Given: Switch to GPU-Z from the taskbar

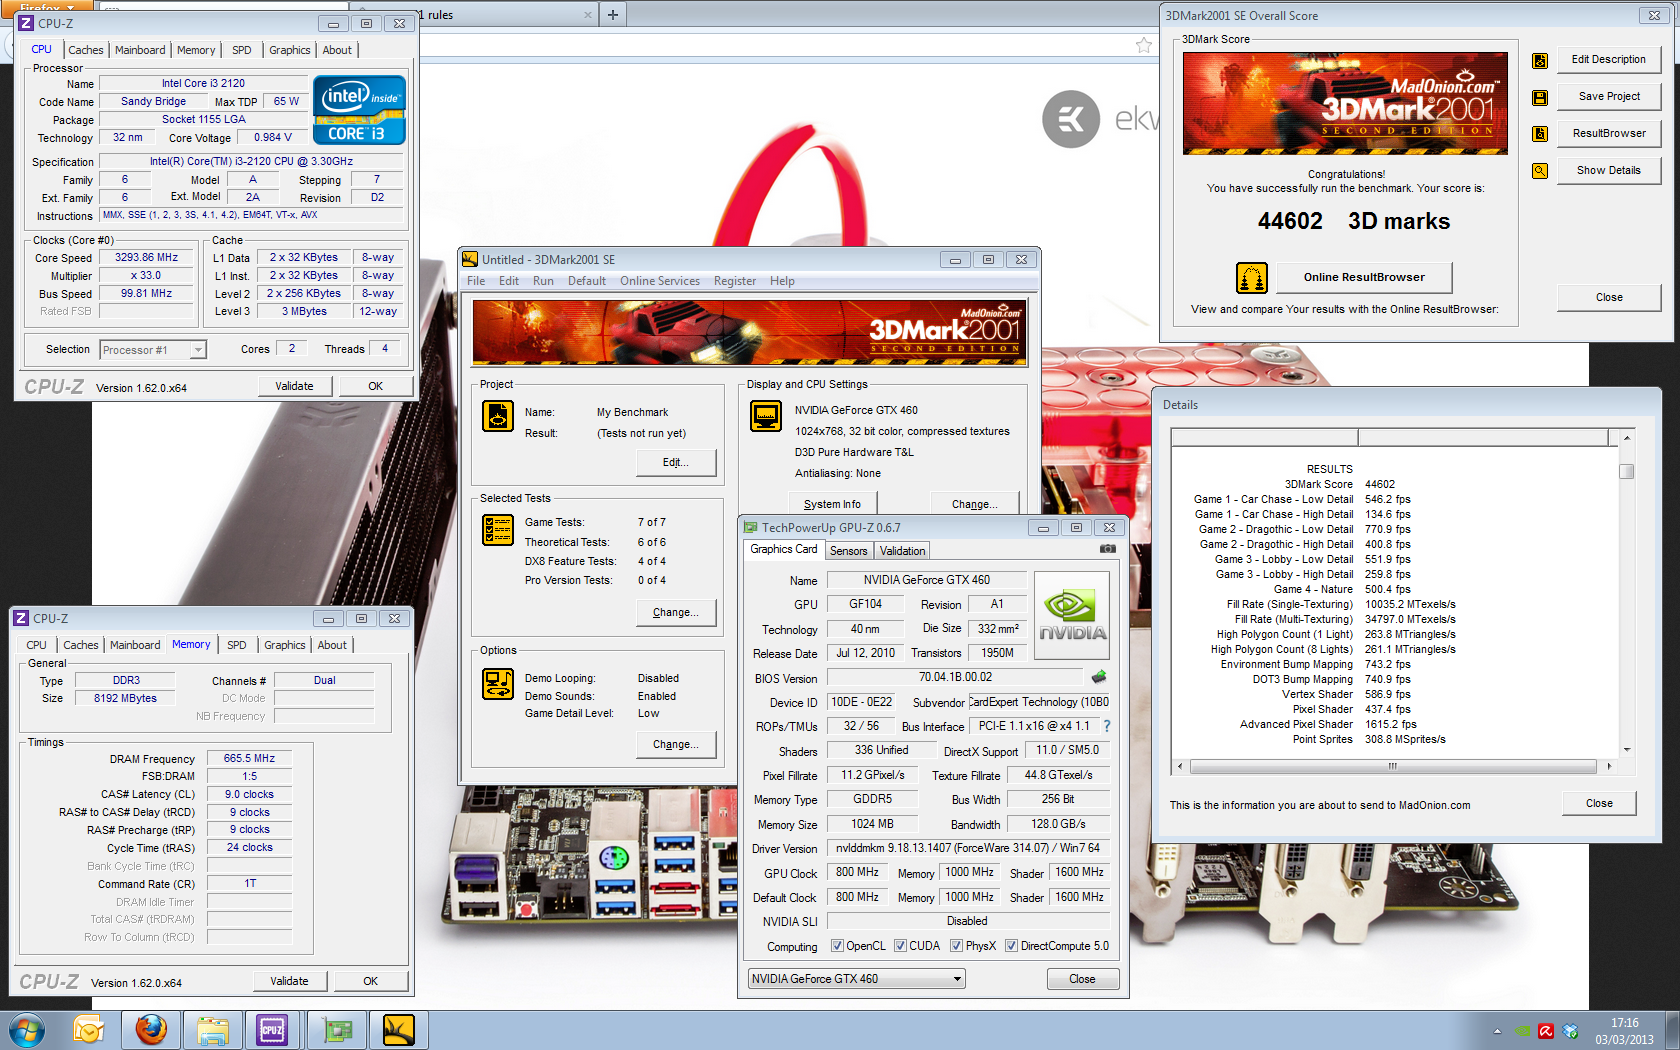Looking at the screenshot, I should (x=337, y=1030).
